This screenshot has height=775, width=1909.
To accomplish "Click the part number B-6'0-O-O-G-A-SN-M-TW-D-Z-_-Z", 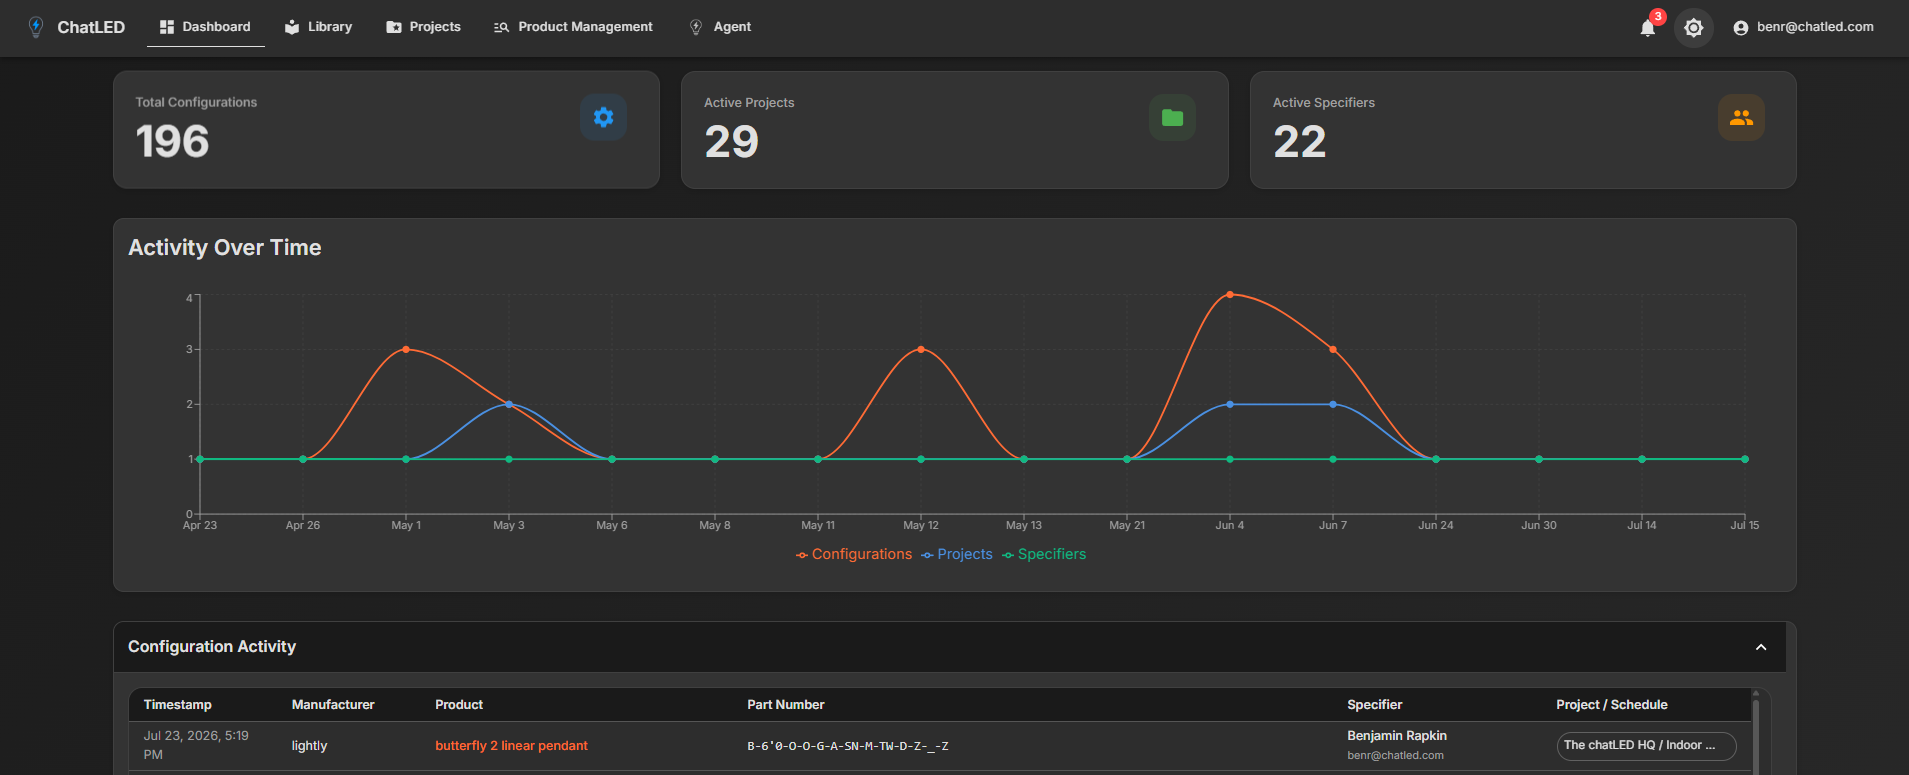I will pyautogui.click(x=848, y=746).
